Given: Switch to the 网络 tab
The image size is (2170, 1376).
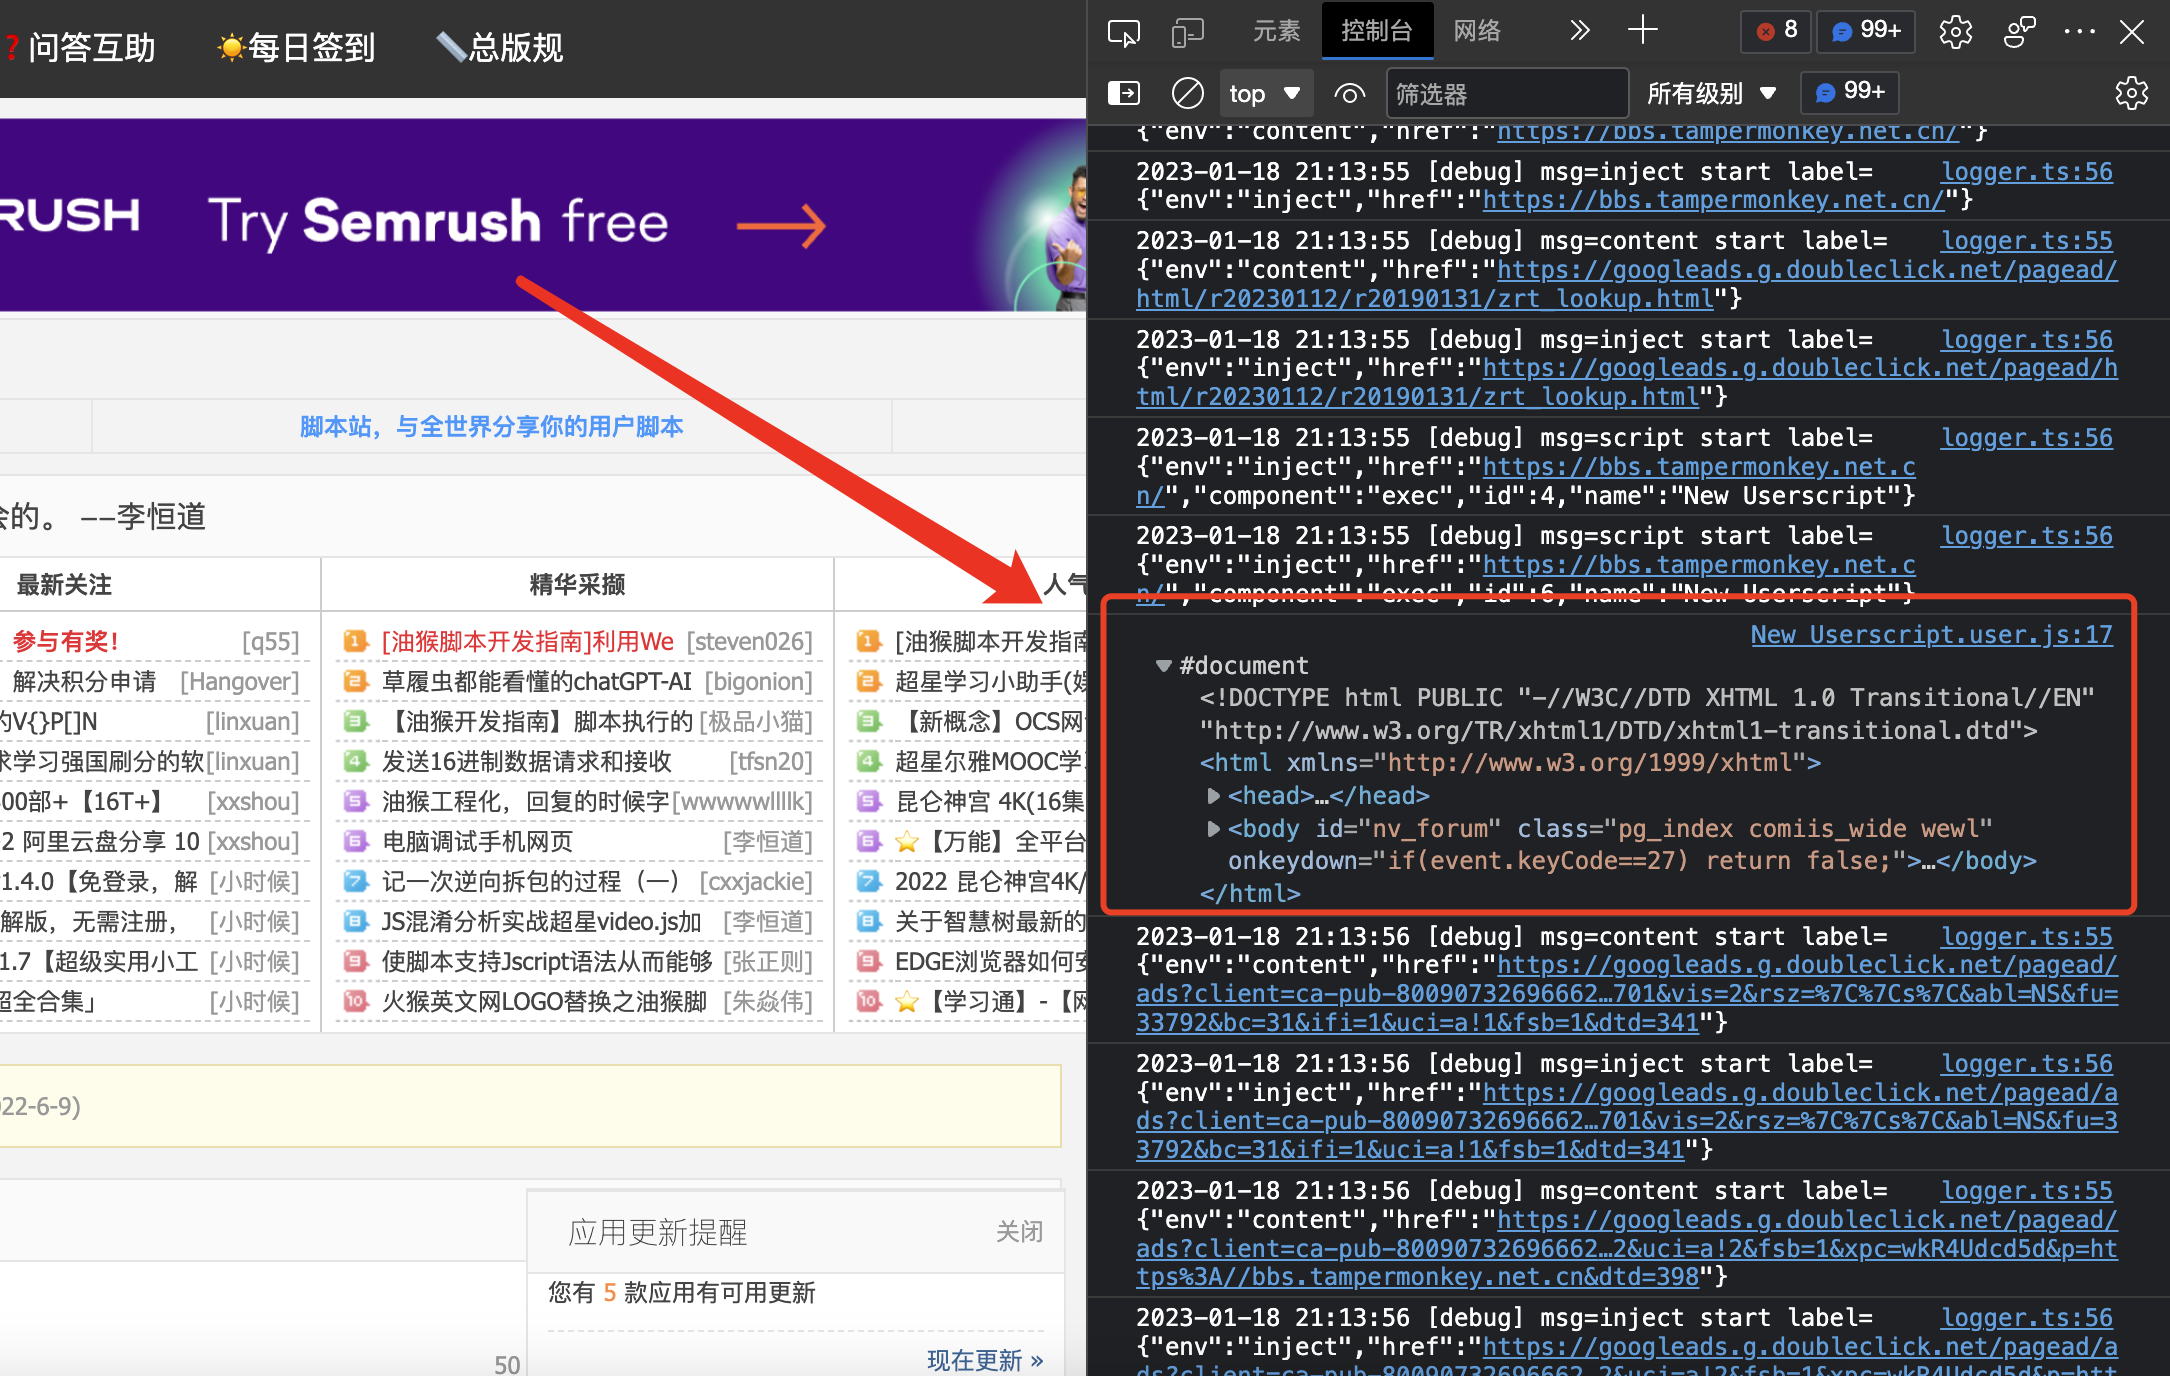Looking at the screenshot, I should [1476, 31].
